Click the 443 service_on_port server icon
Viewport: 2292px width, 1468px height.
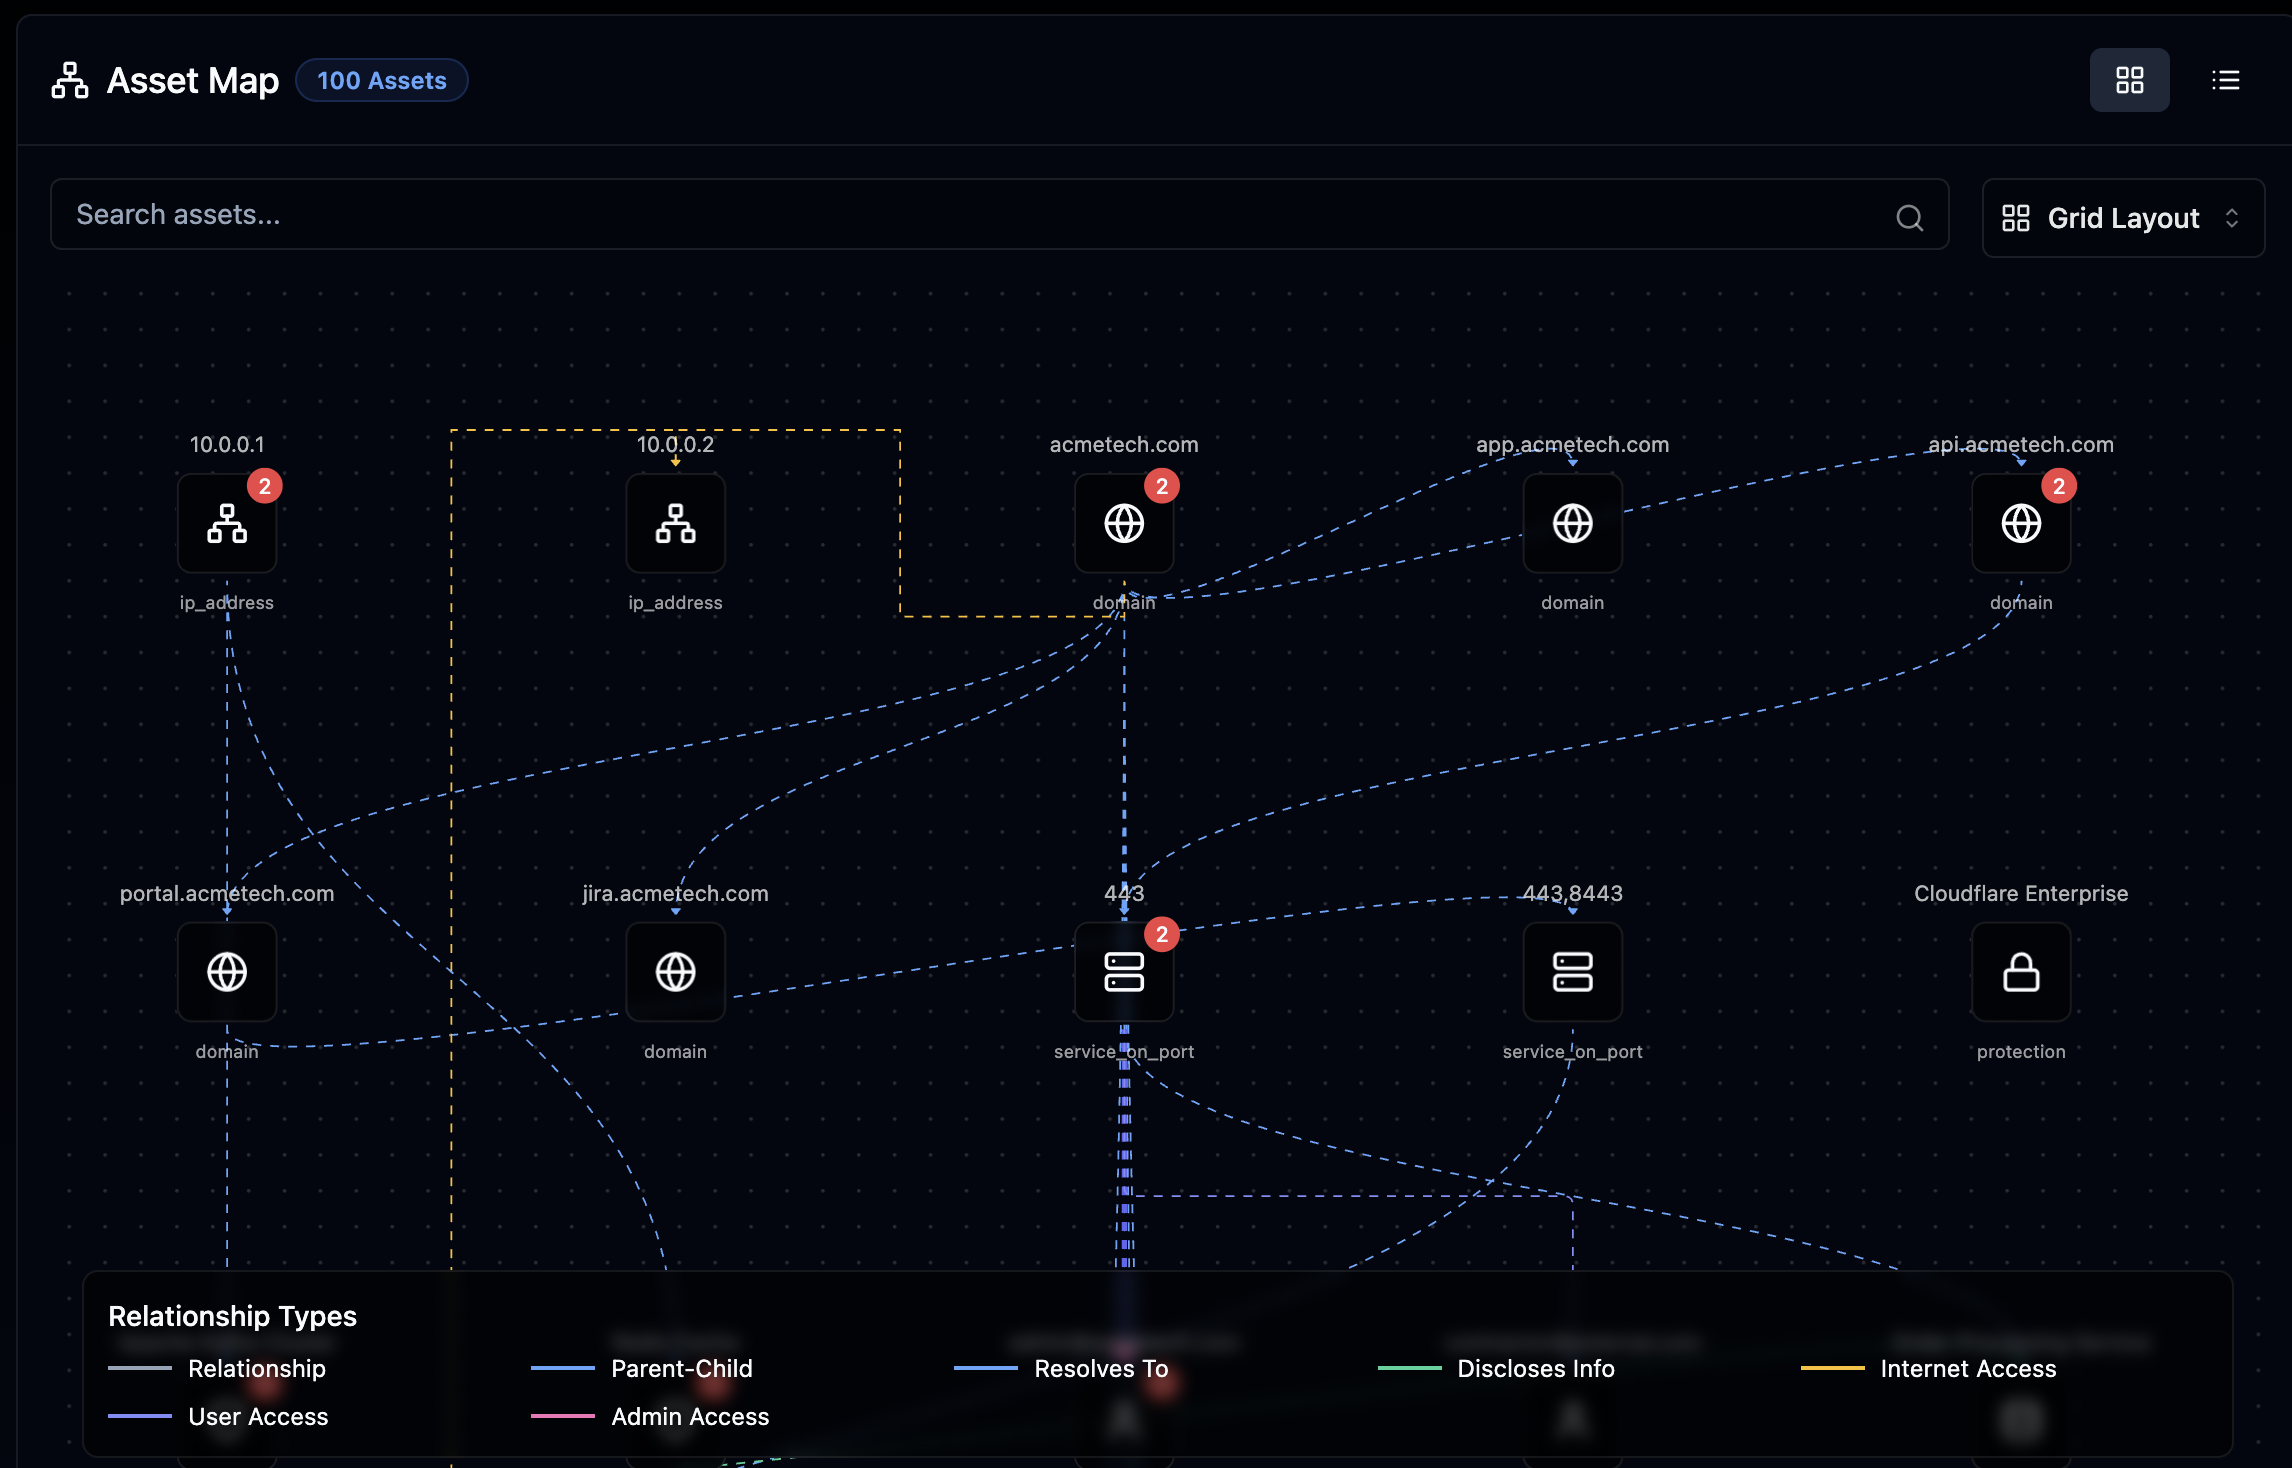[x=1124, y=971]
